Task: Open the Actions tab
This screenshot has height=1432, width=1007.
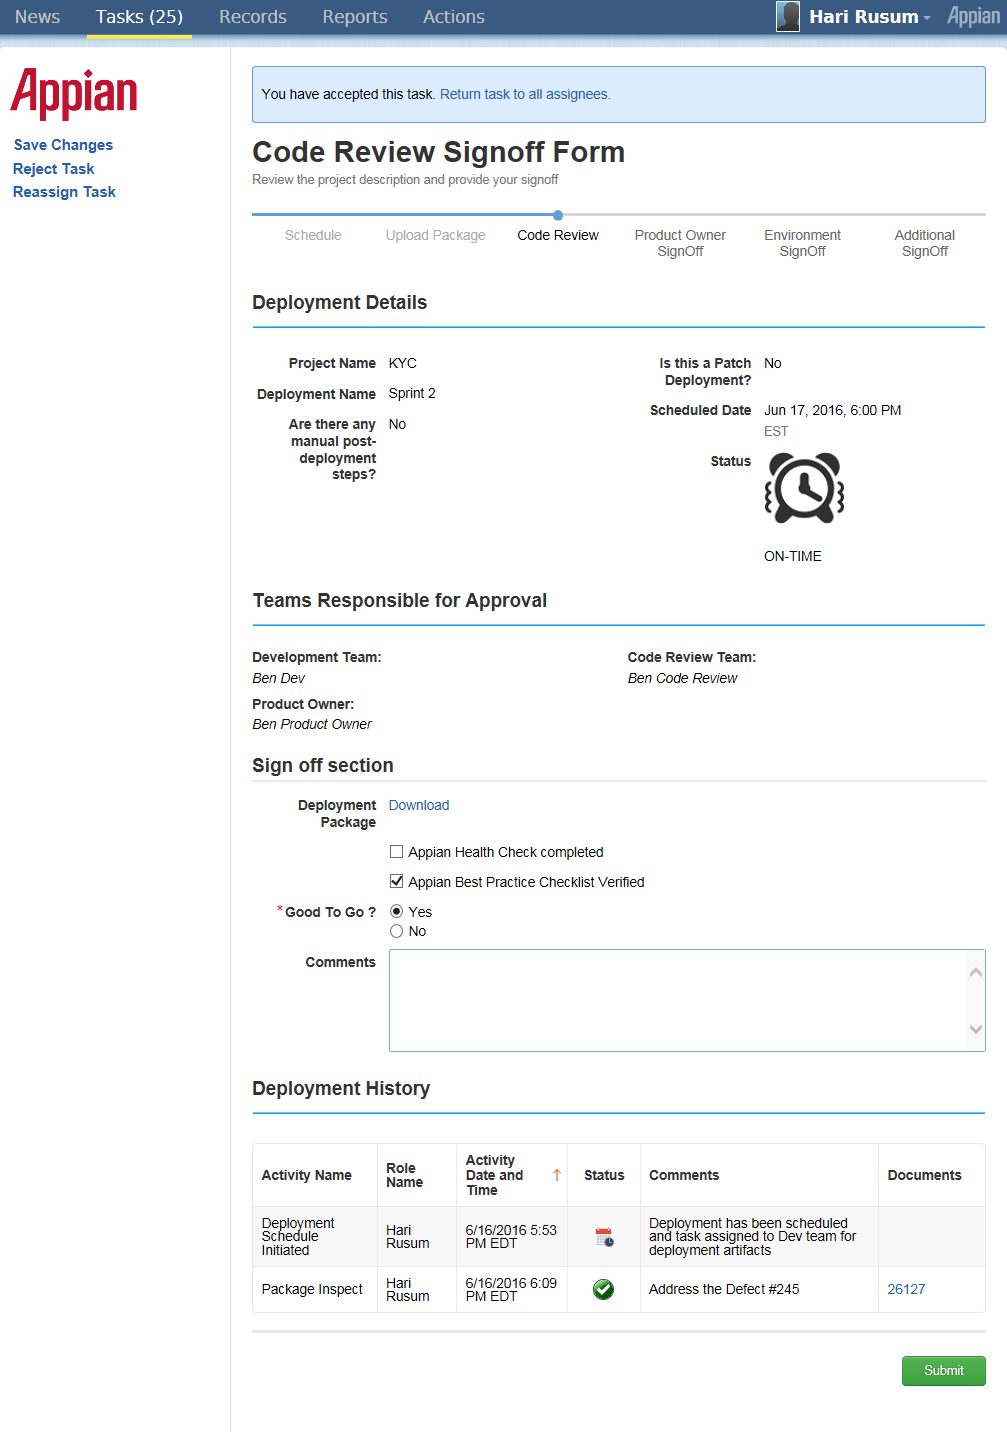Action: 454,17
